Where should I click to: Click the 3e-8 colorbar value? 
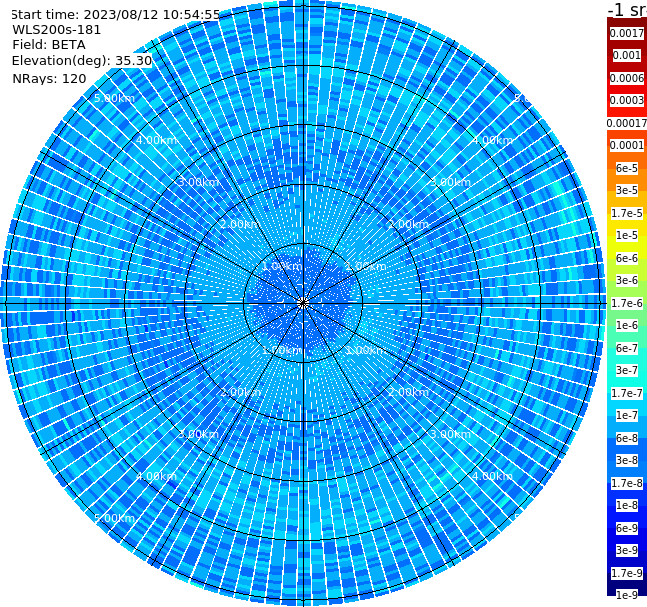click(x=627, y=460)
